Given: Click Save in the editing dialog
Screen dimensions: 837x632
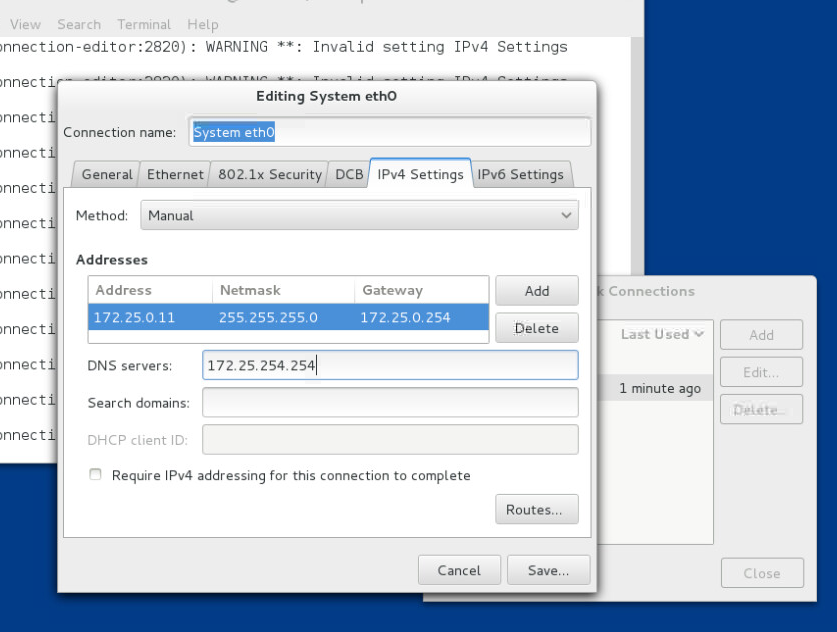Looking at the screenshot, I should [549, 570].
